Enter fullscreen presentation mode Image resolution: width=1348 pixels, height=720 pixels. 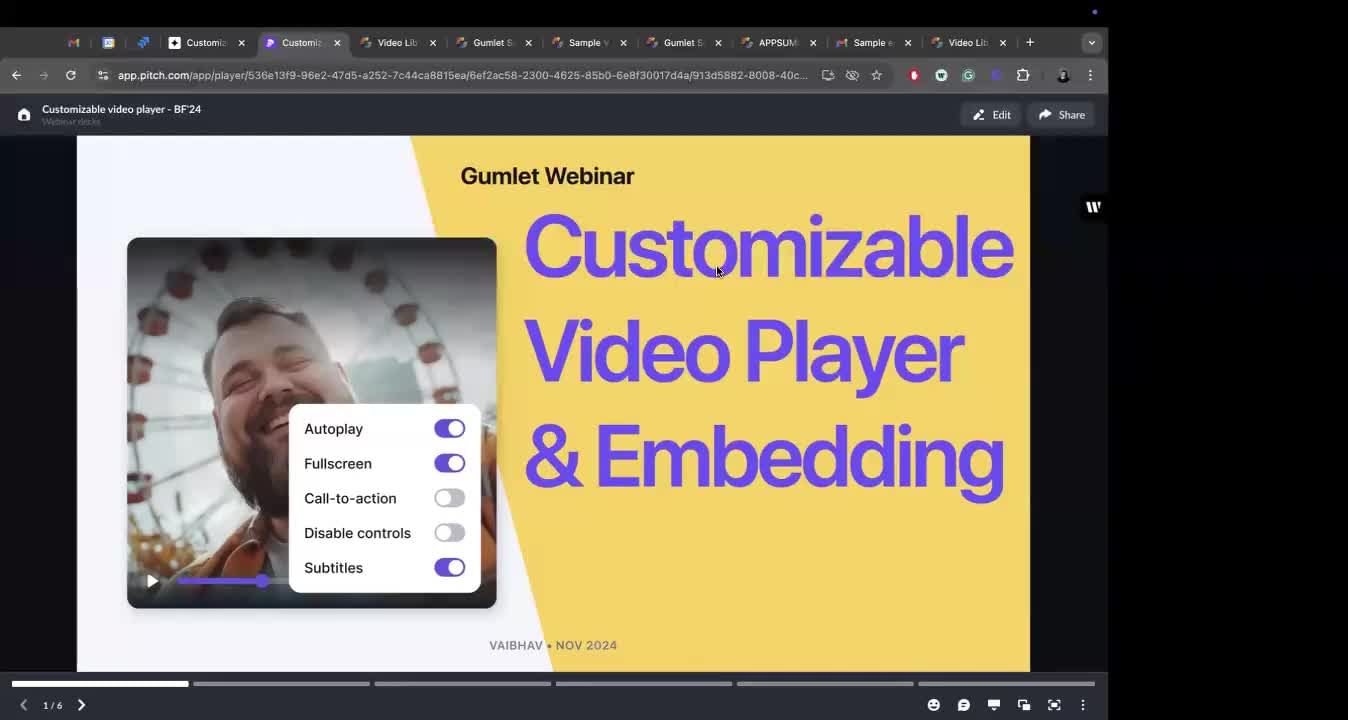[x=1054, y=705]
